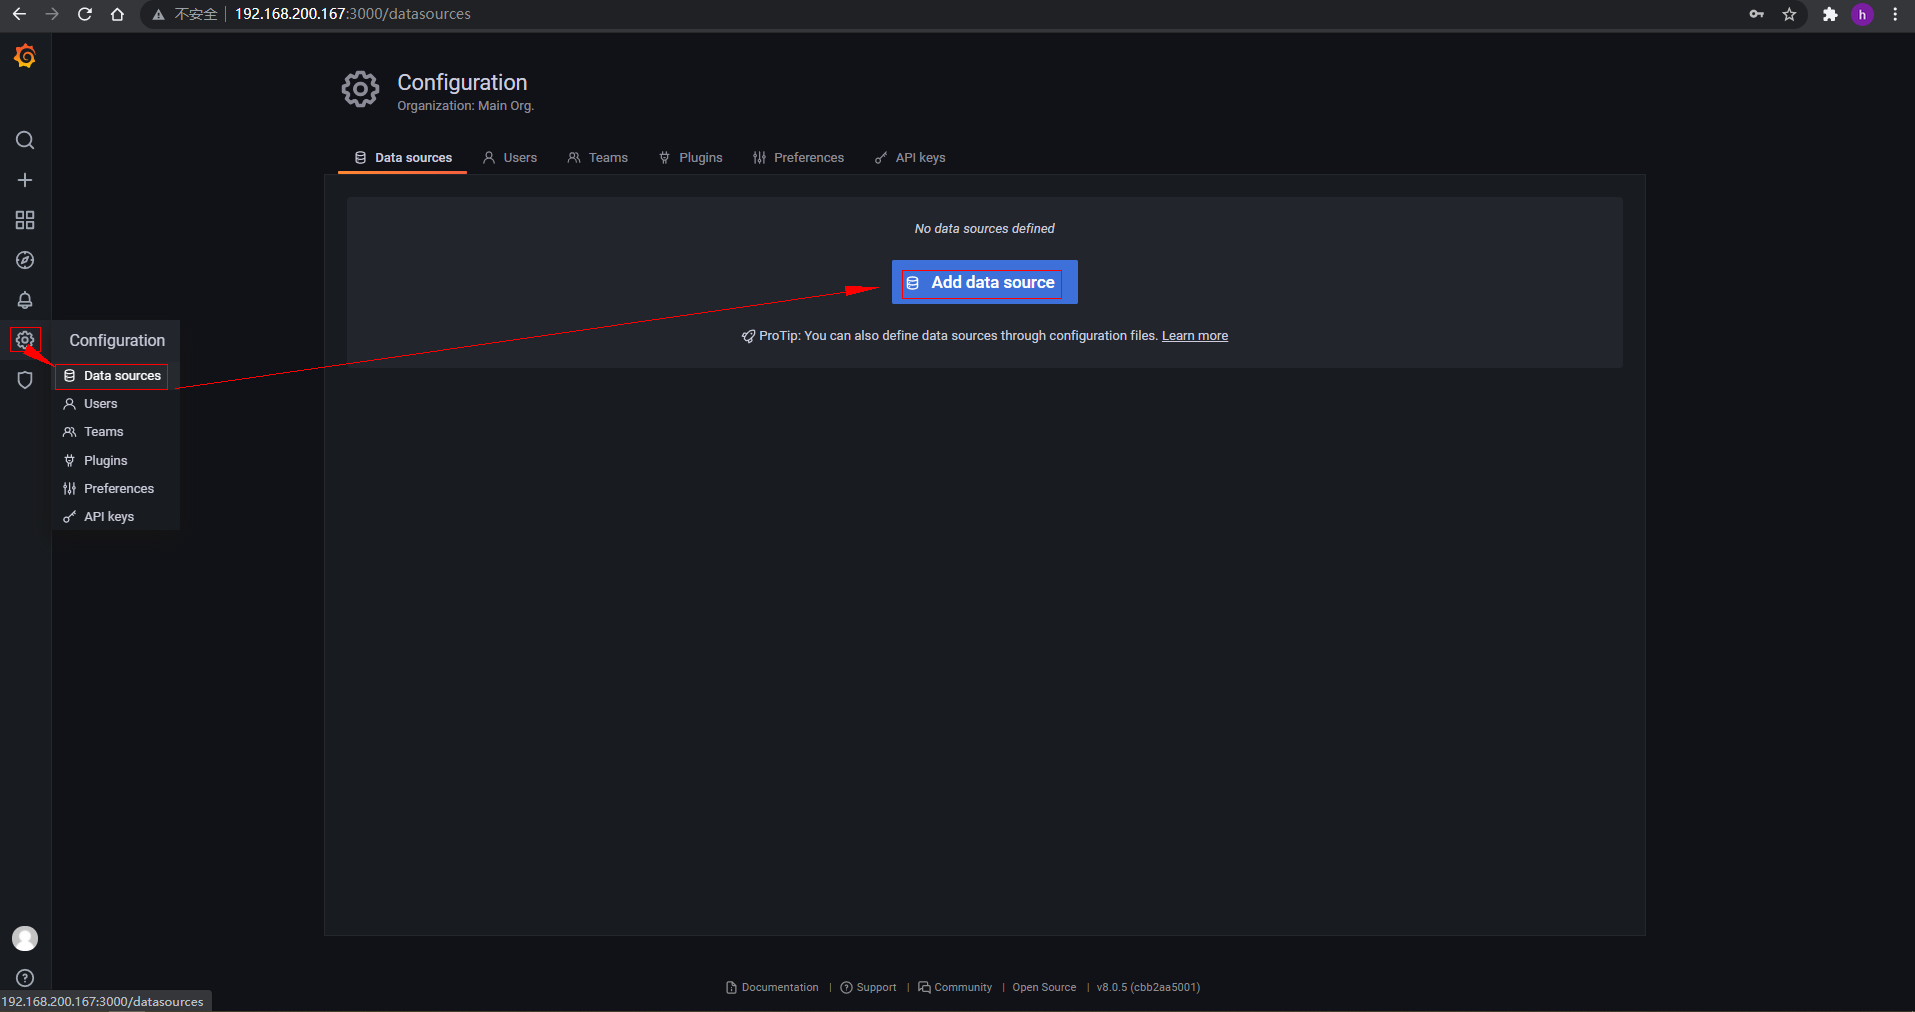Image resolution: width=1915 pixels, height=1012 pixels.
Task: Click the 'Organization: Main Org.' subtitle
Action: point(466,106)
